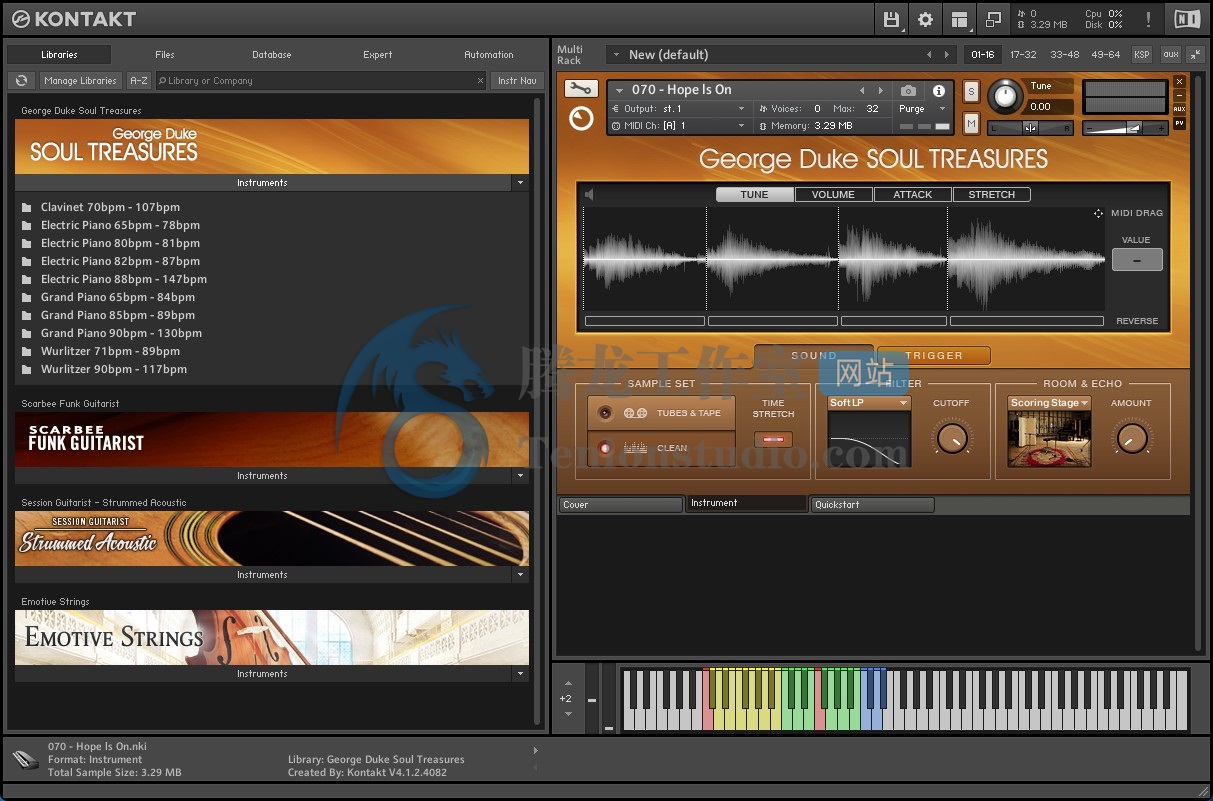Open Kontakt options via the gear icon
This screenshot has width=1213, height=801.
925,18
